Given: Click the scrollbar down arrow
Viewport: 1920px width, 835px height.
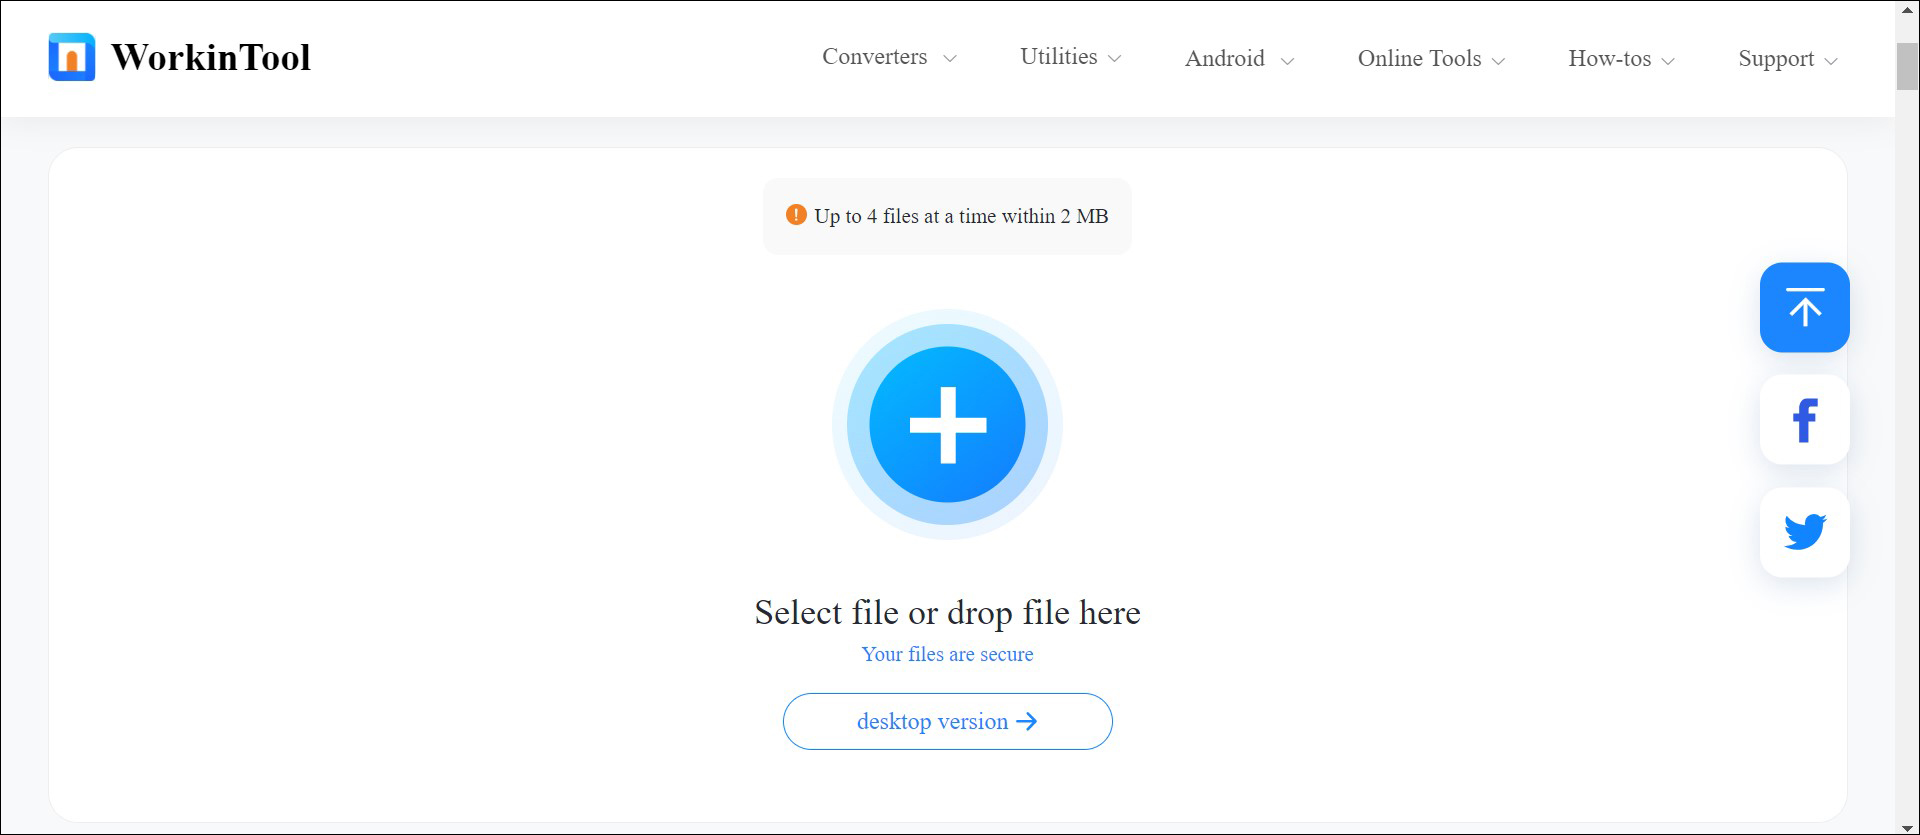Looking at the screenshot, I should 1907,826.
